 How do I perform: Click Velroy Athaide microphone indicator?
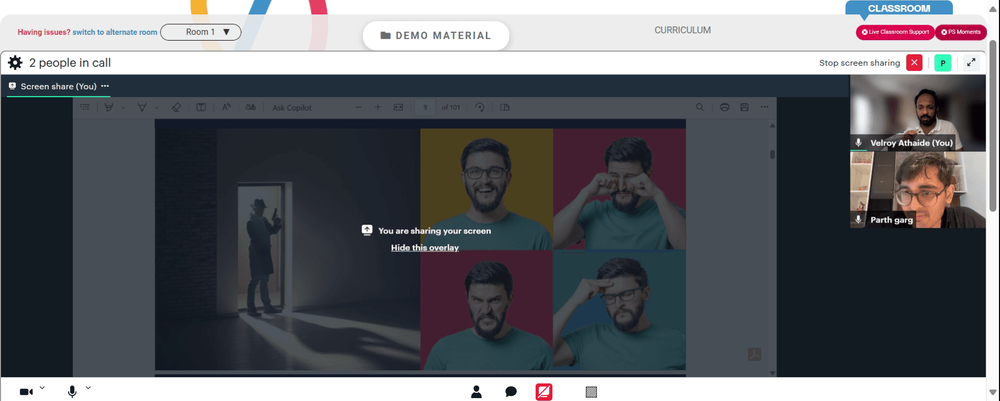858,143
